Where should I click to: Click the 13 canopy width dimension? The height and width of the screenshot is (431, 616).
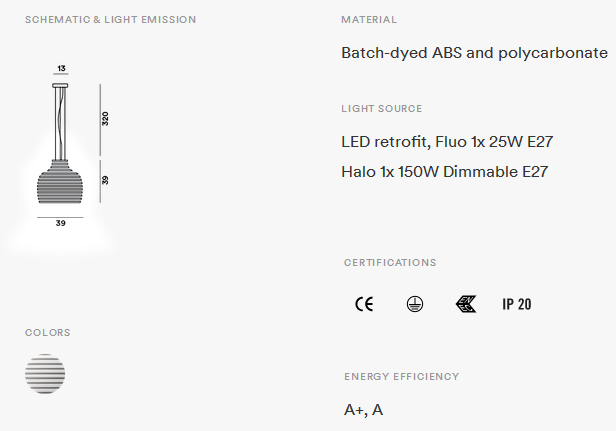click(x=61, y=68)
